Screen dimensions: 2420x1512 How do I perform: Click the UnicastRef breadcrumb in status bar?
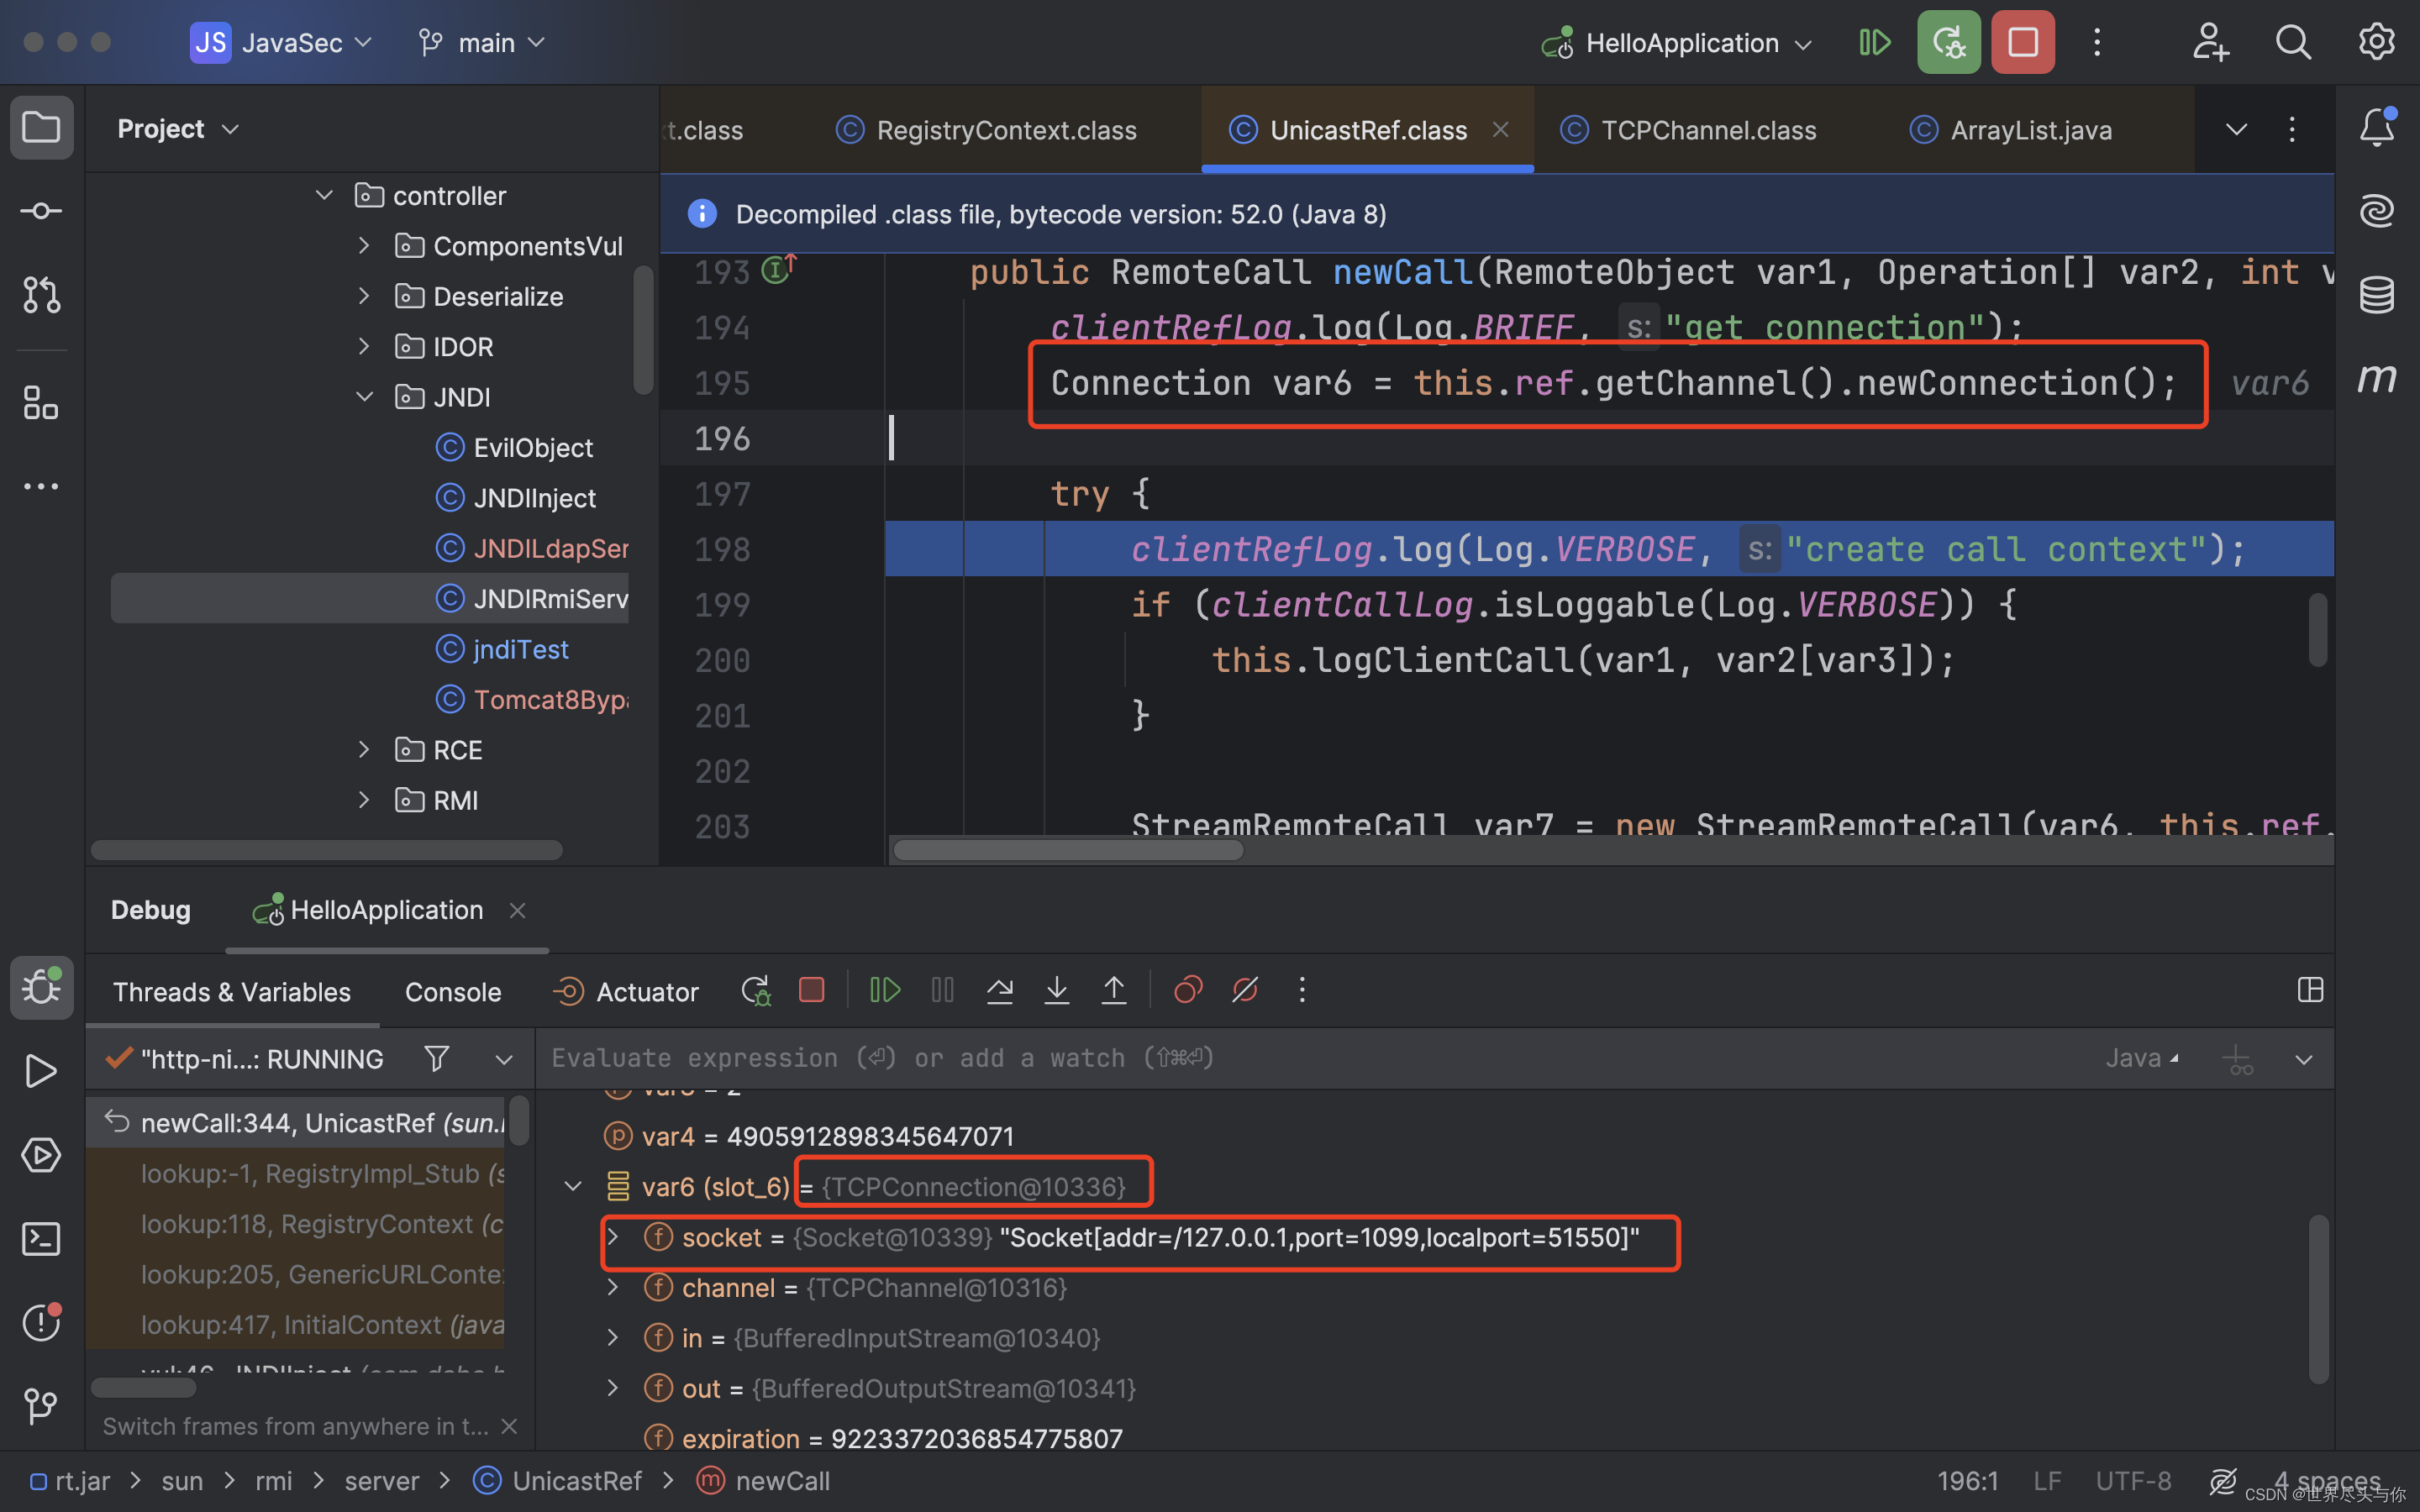tap(576, 1481)
